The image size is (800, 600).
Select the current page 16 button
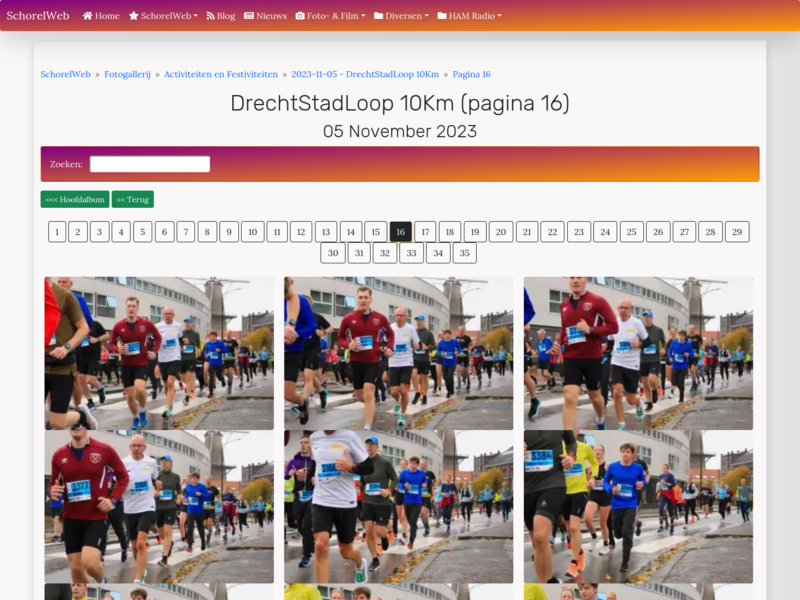coord(401,232)
